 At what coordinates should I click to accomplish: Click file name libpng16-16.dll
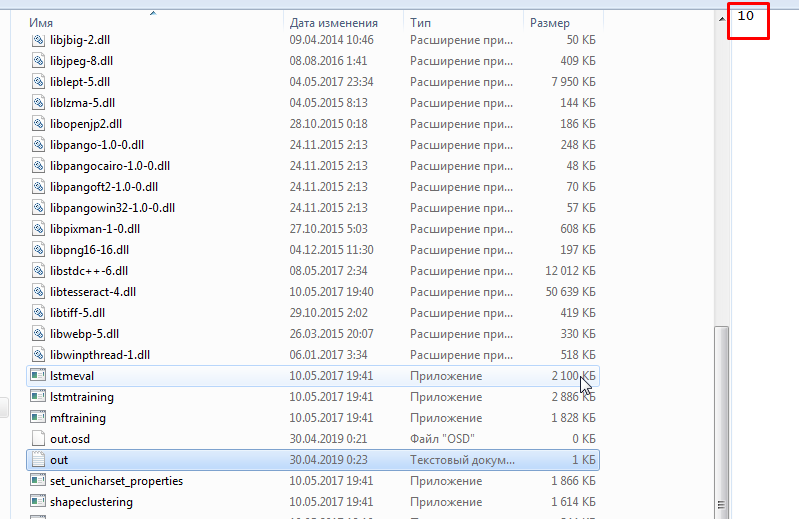click(x=90, y=250)
